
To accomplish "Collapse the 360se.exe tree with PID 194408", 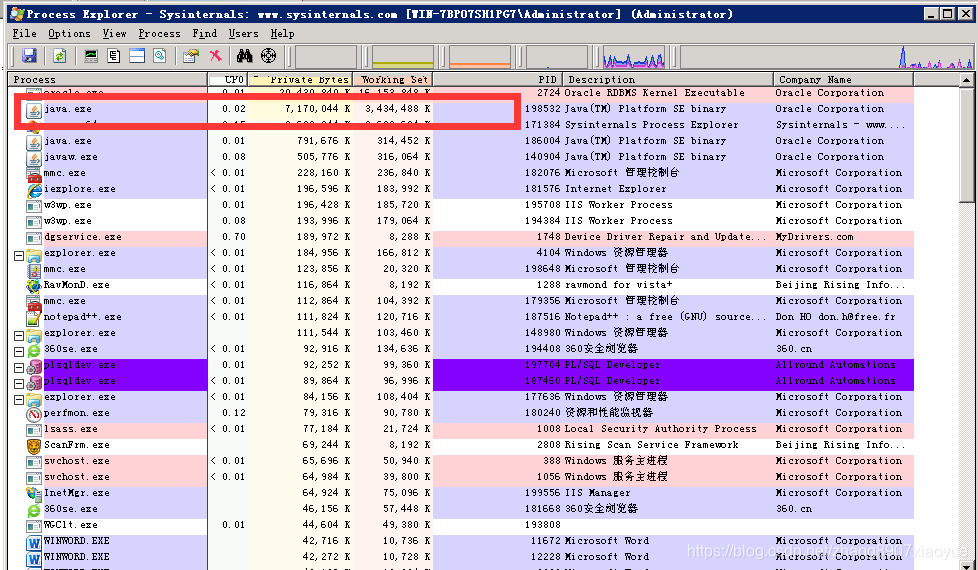I will (x=19, y=351).
